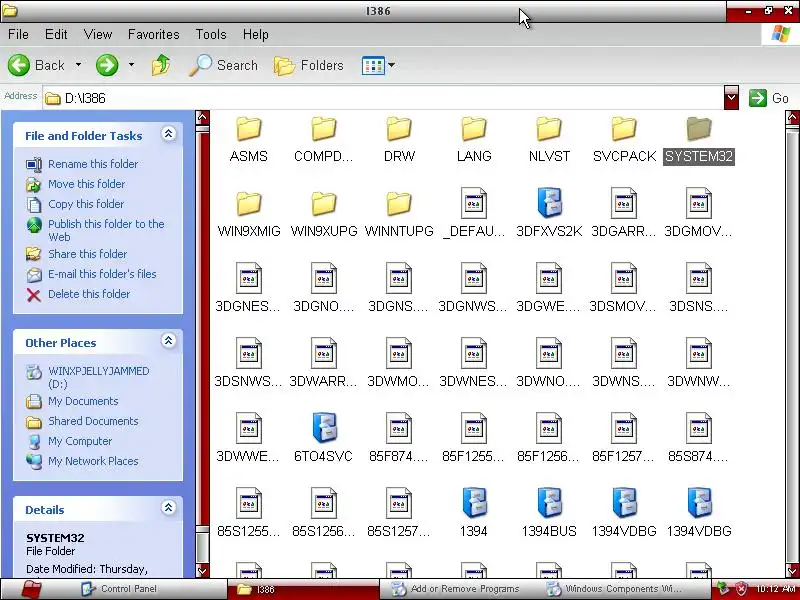
Task: Click Publish this folder to the Web
Action: [106, 230]
